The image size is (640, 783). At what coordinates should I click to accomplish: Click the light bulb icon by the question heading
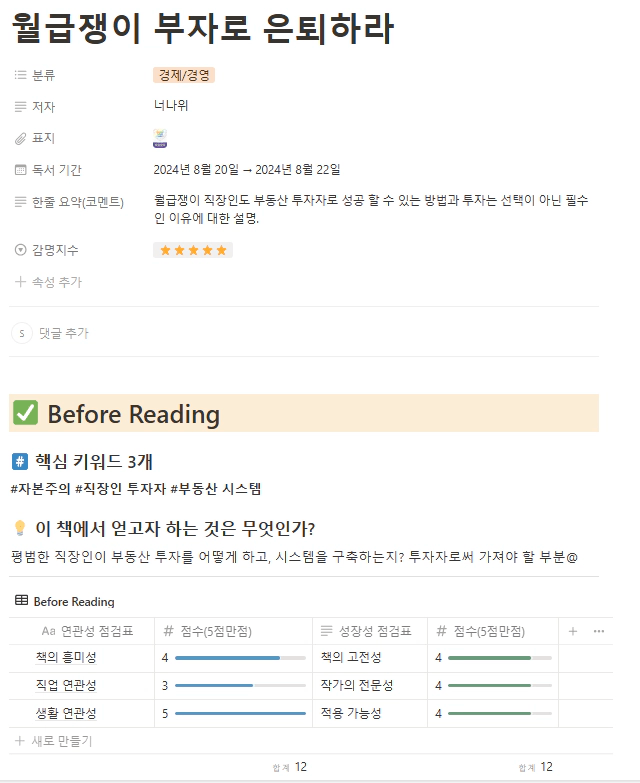[20, 528]
